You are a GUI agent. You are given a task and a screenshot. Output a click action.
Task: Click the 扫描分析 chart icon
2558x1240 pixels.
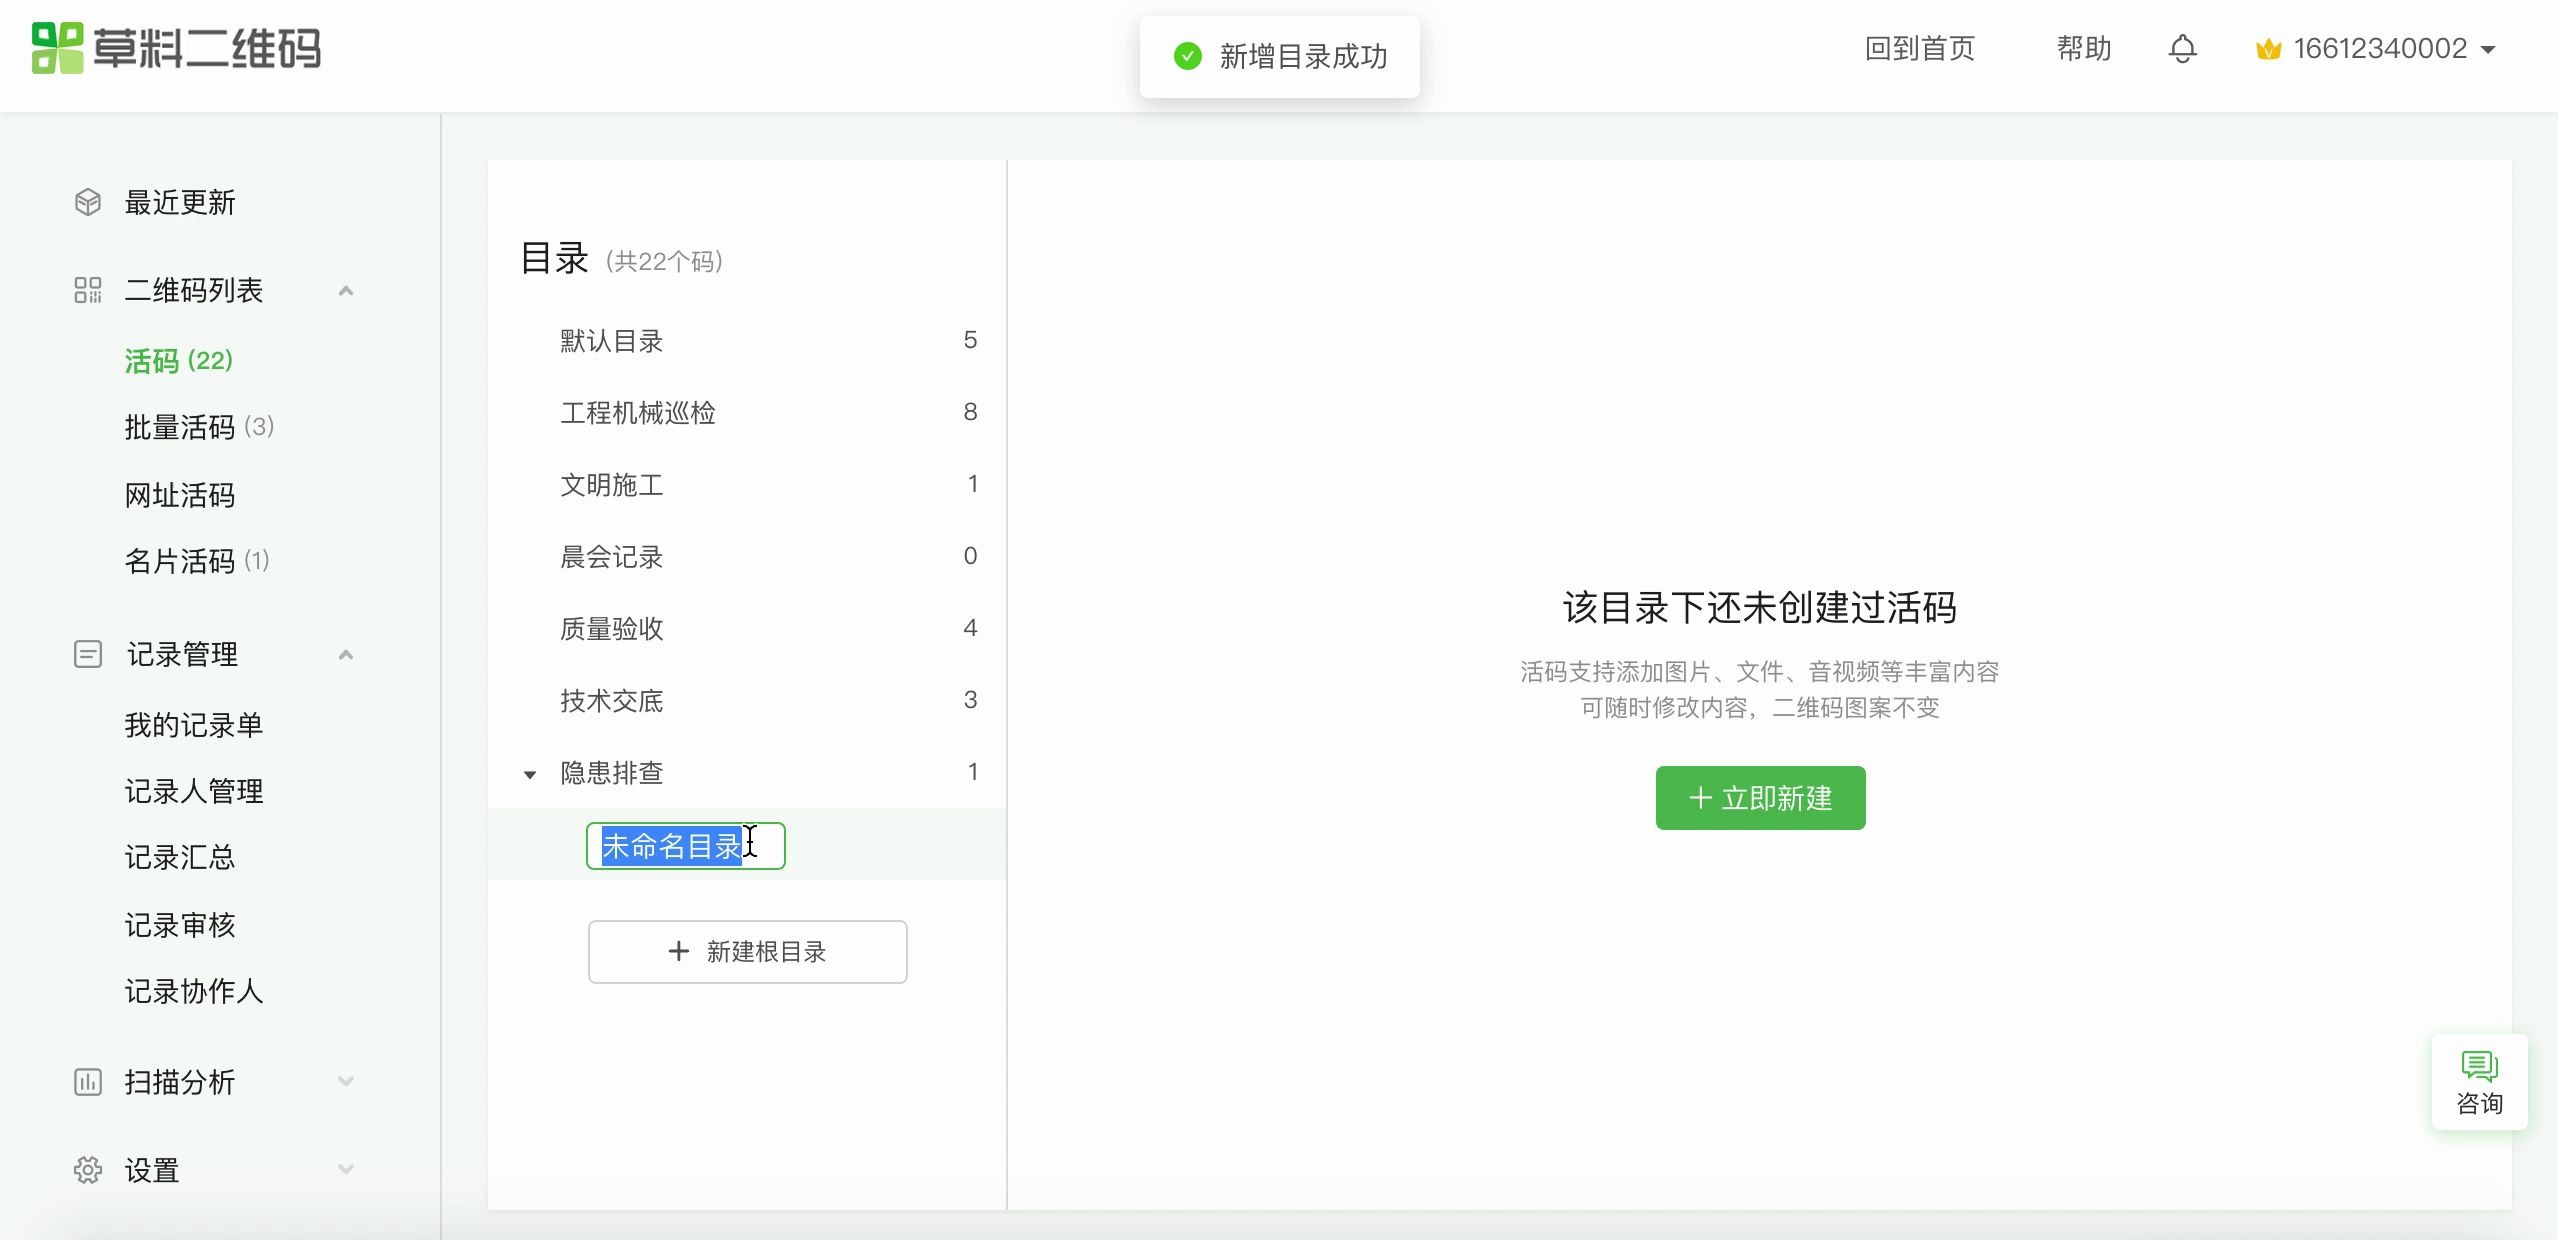88,1082
